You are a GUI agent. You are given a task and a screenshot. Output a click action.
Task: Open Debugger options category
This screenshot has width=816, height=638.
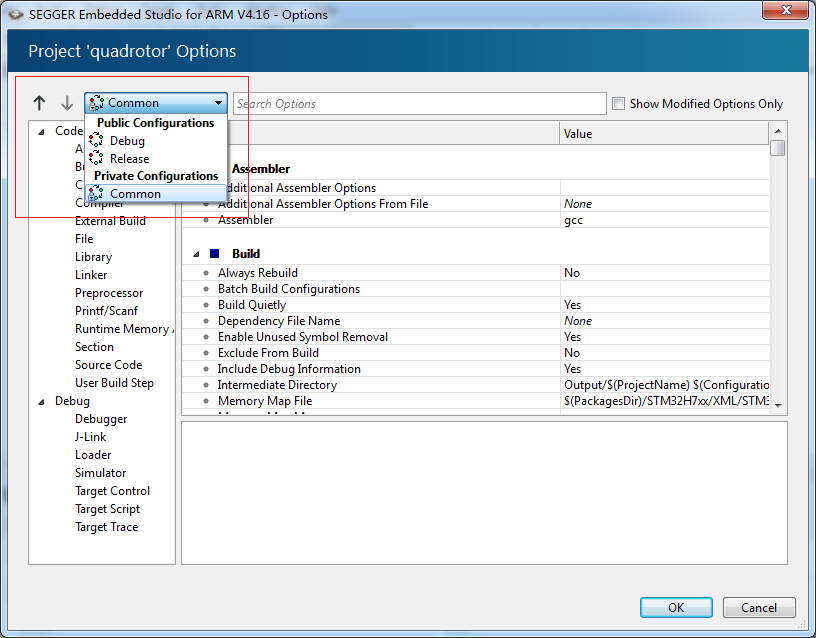[x=101, y=419]
